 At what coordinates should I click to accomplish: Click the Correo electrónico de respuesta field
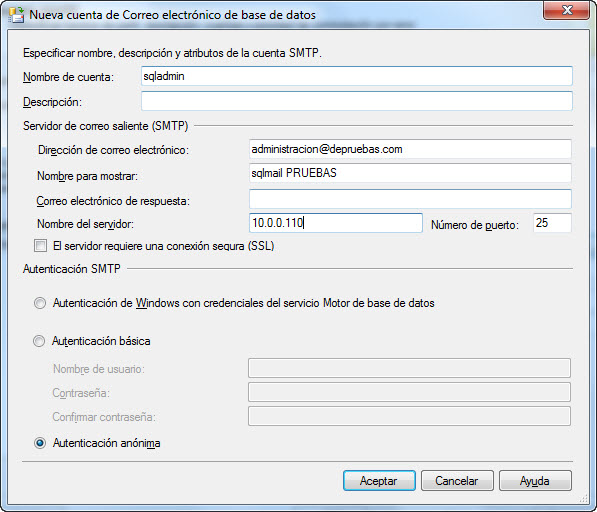pos(410,199)
